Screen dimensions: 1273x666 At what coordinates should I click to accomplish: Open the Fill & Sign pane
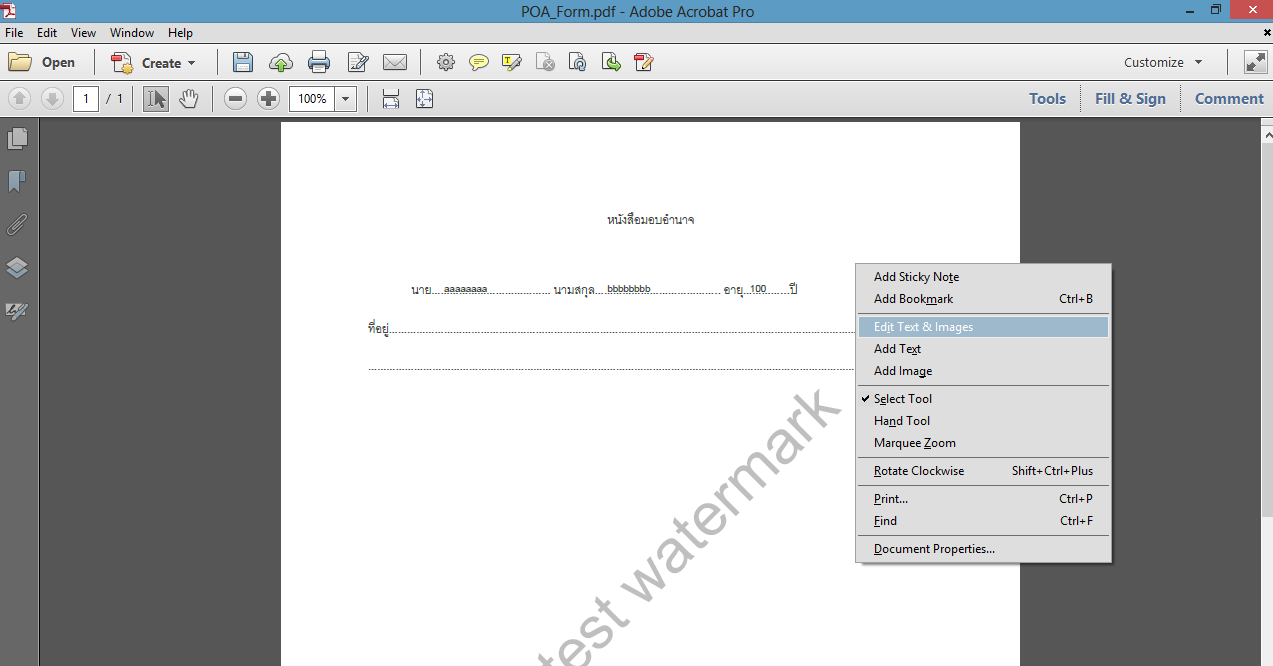1130,98
